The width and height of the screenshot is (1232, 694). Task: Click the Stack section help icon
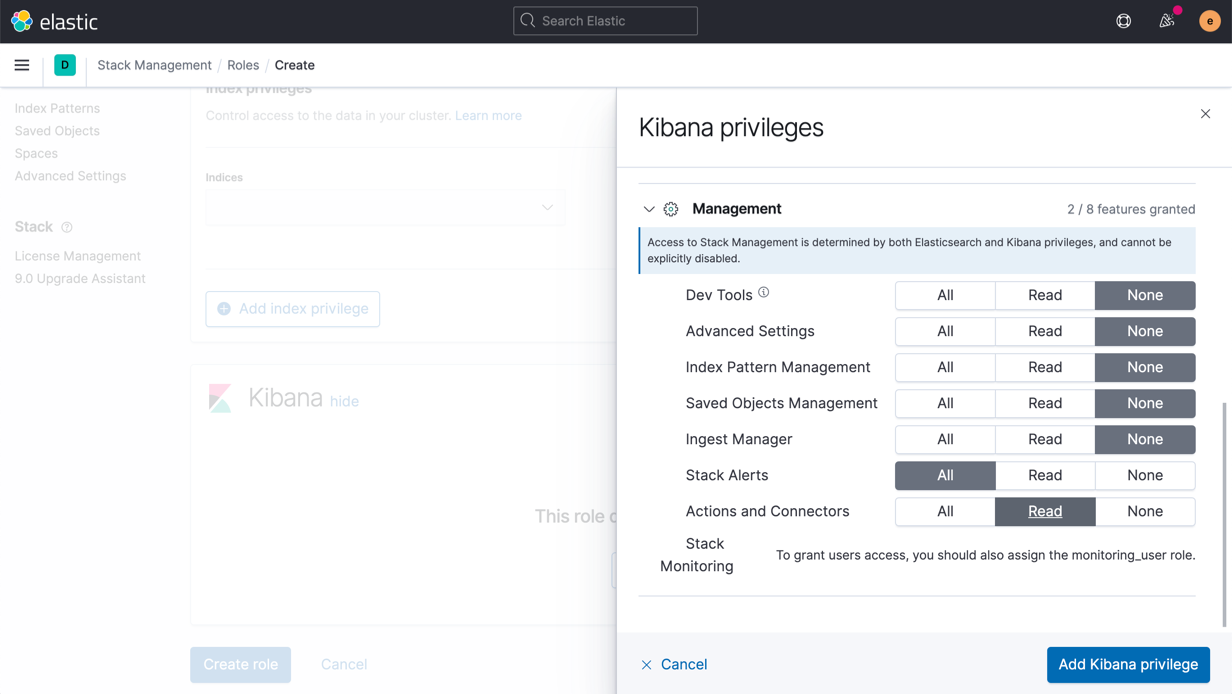(x=67, y=228)
